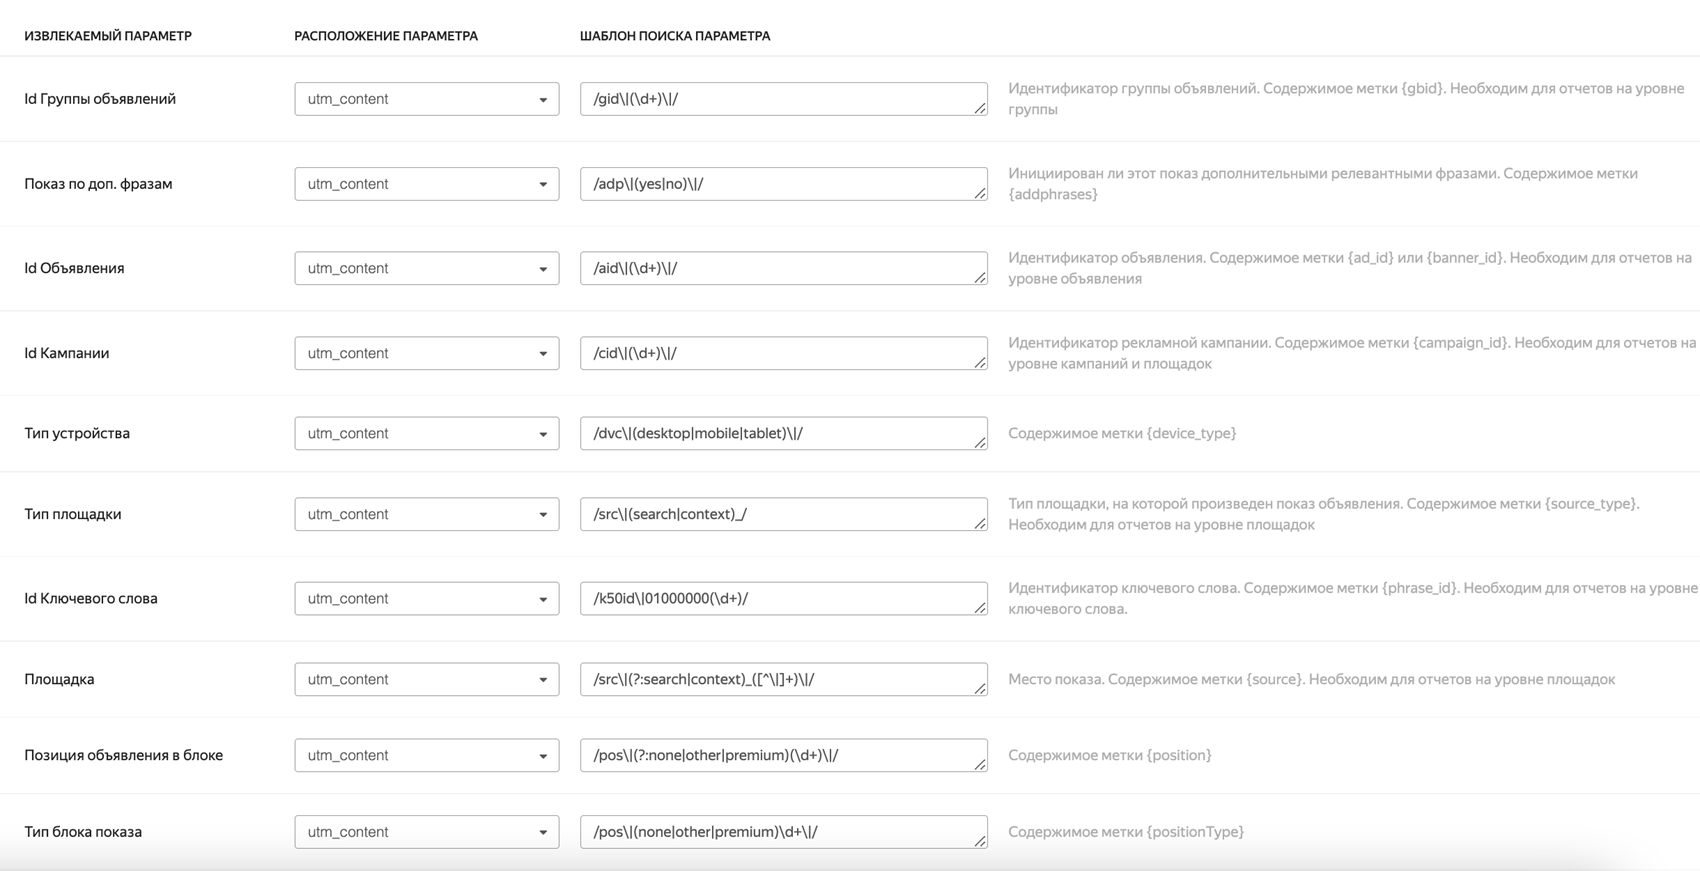Expand the Тип блока показа dropdown

click(427, 832)
